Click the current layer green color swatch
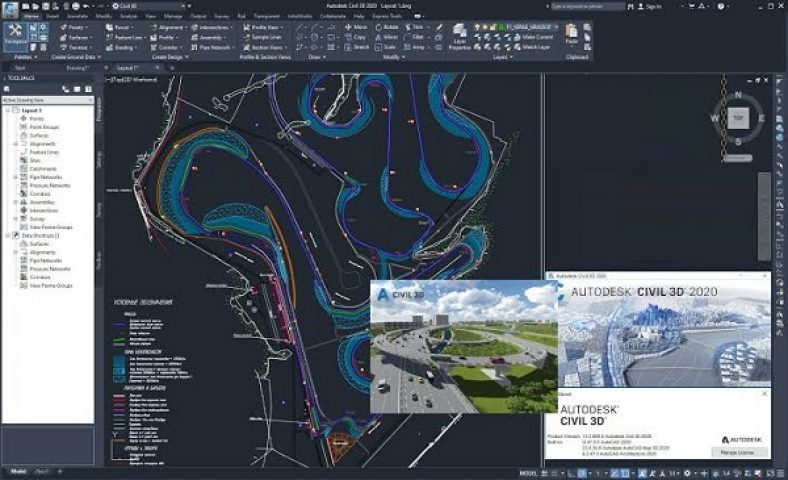788x480 pixels. click(502, 27)
